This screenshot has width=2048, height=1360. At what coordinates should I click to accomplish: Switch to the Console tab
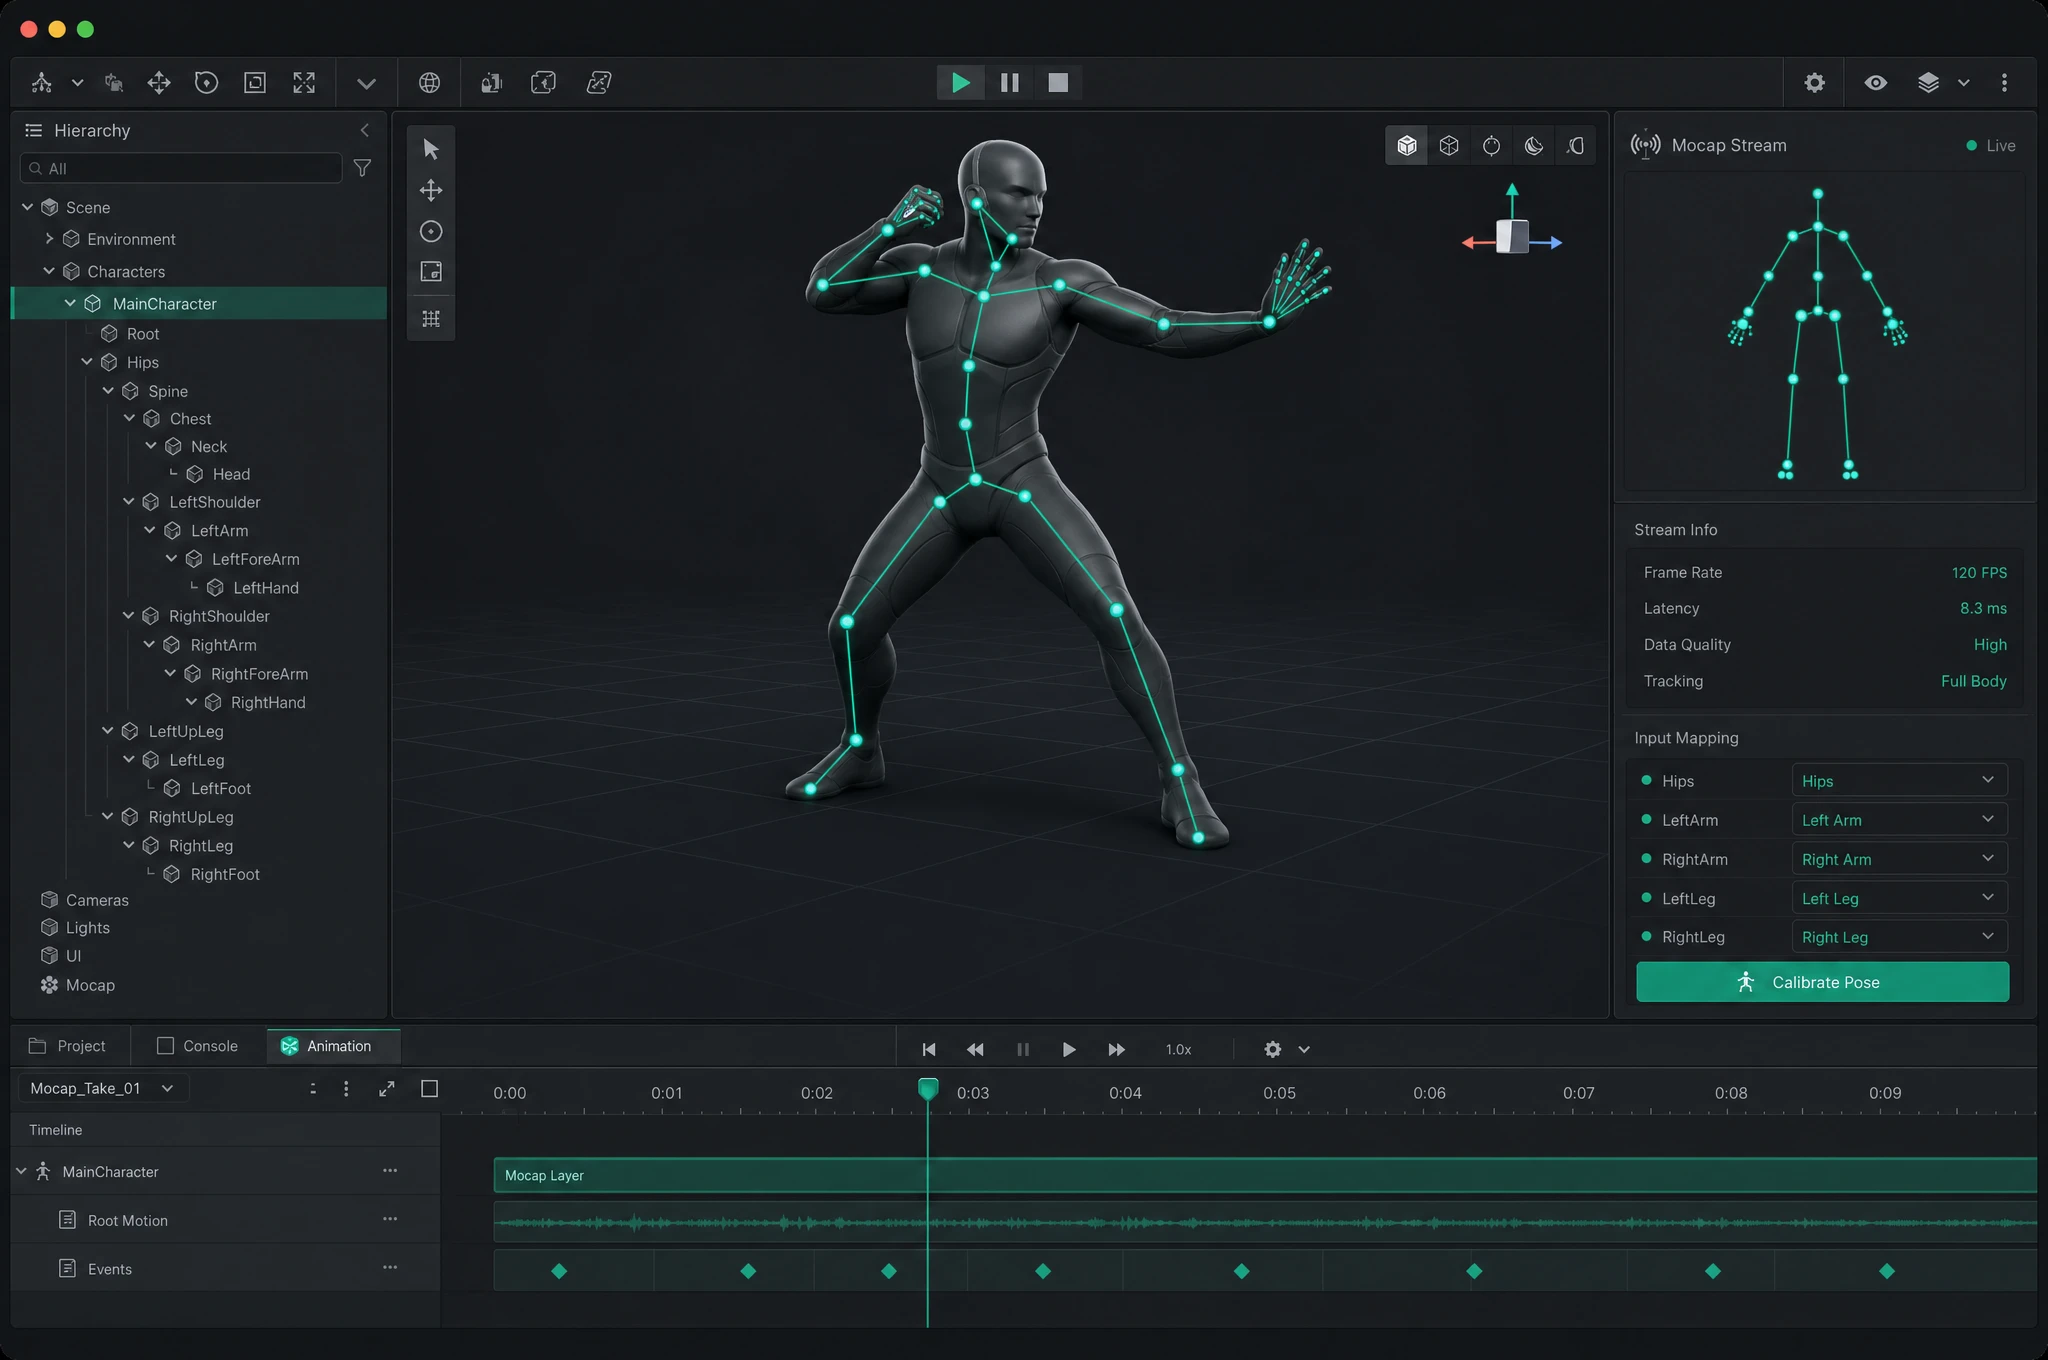198,1046
